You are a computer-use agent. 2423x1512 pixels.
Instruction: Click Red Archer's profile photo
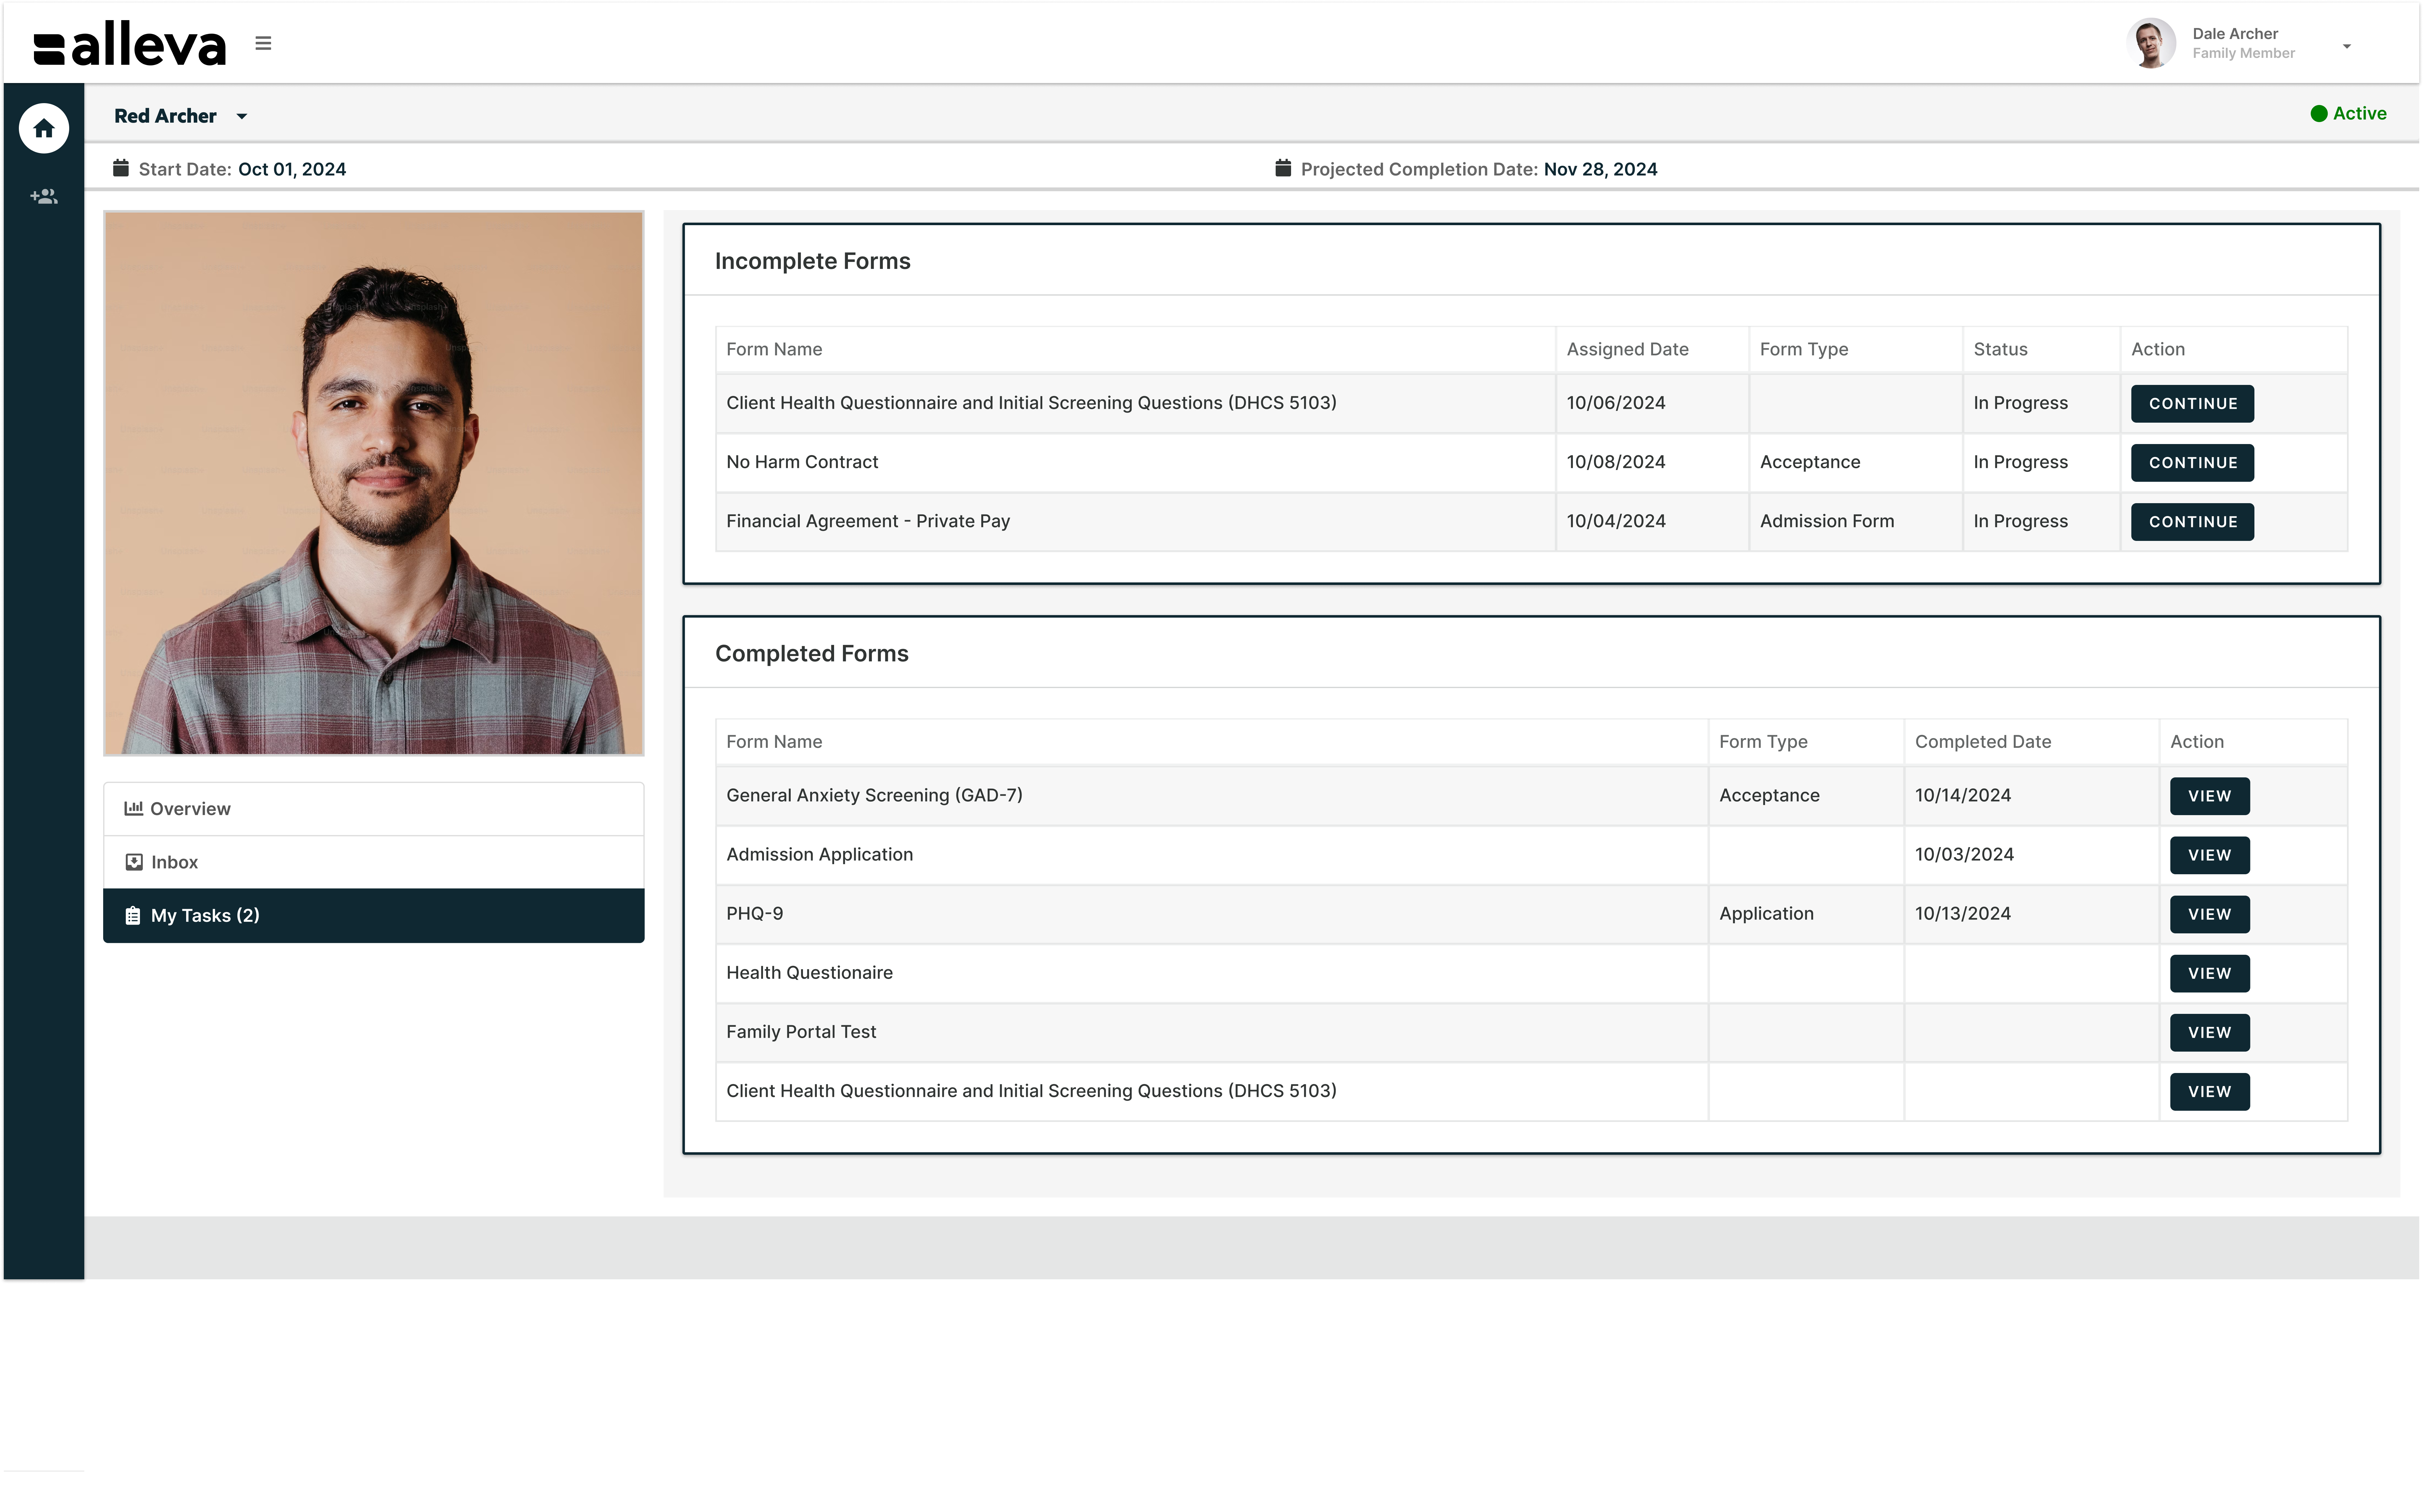374,483
